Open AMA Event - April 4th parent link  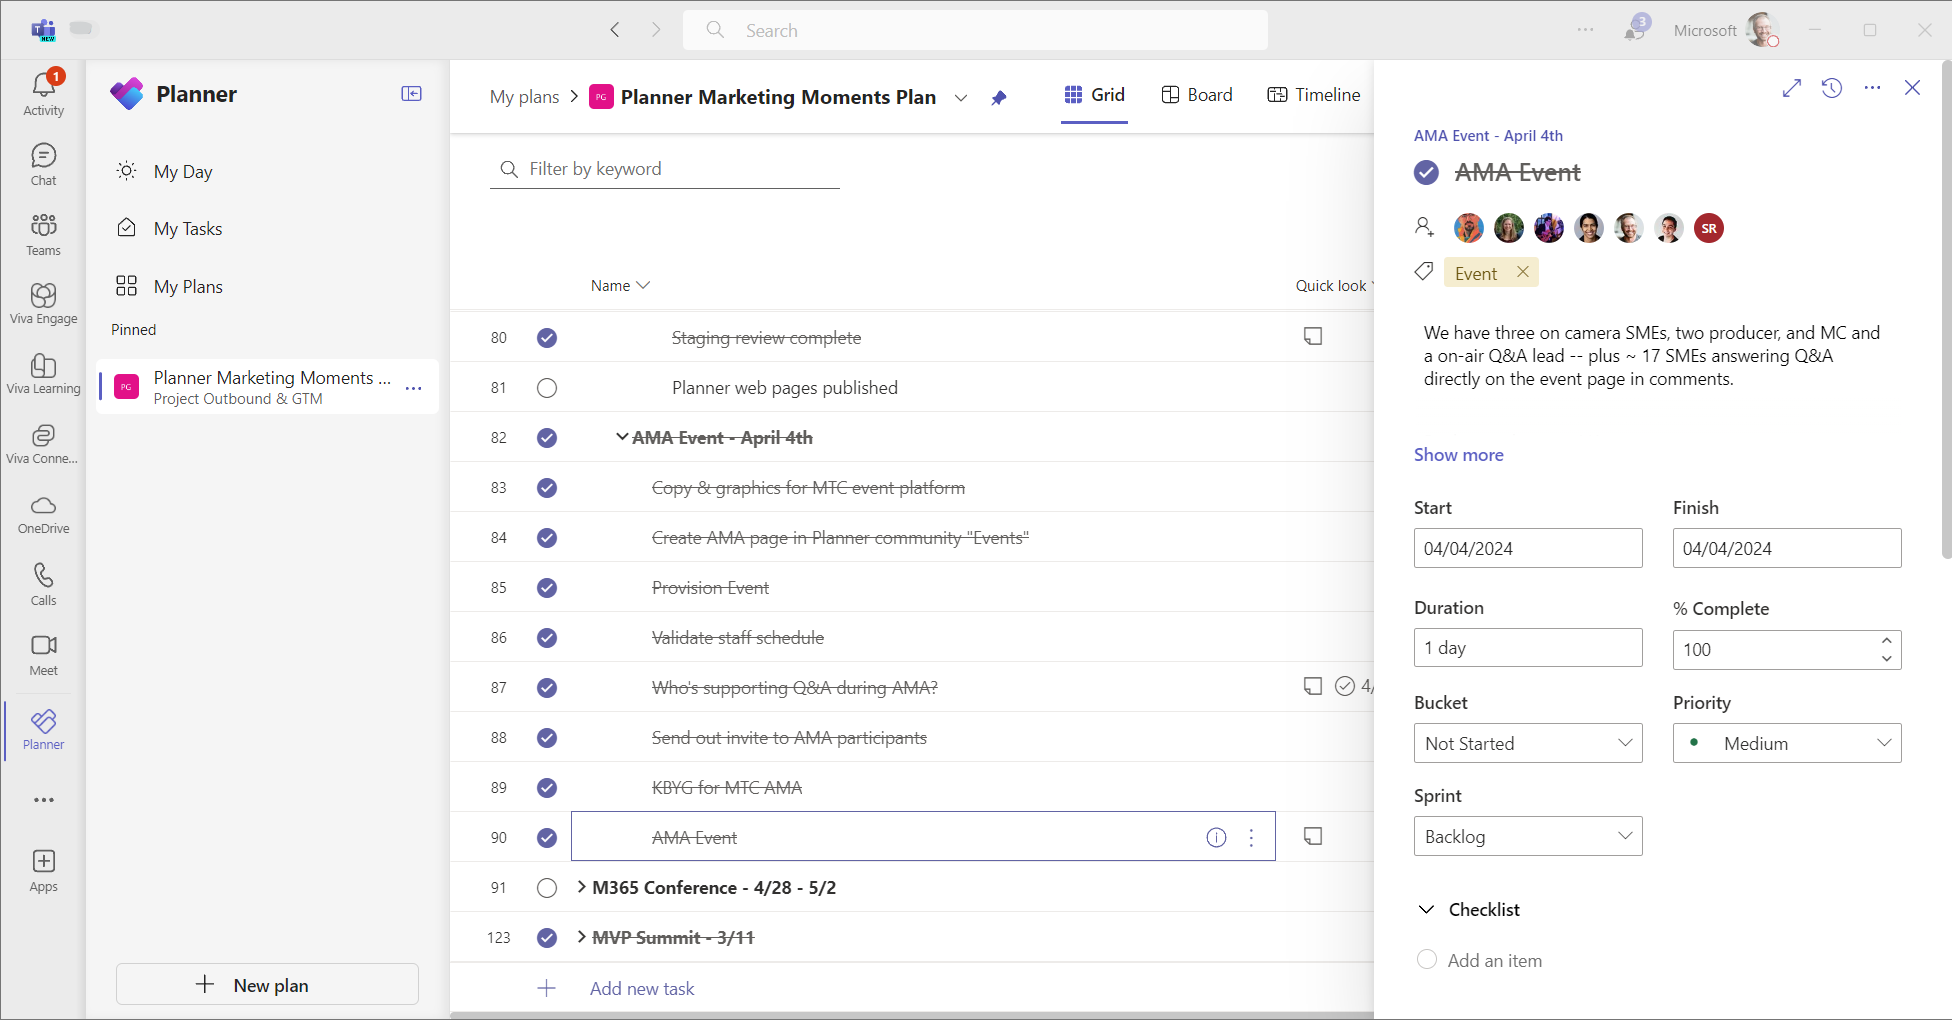click(1488, 136)
